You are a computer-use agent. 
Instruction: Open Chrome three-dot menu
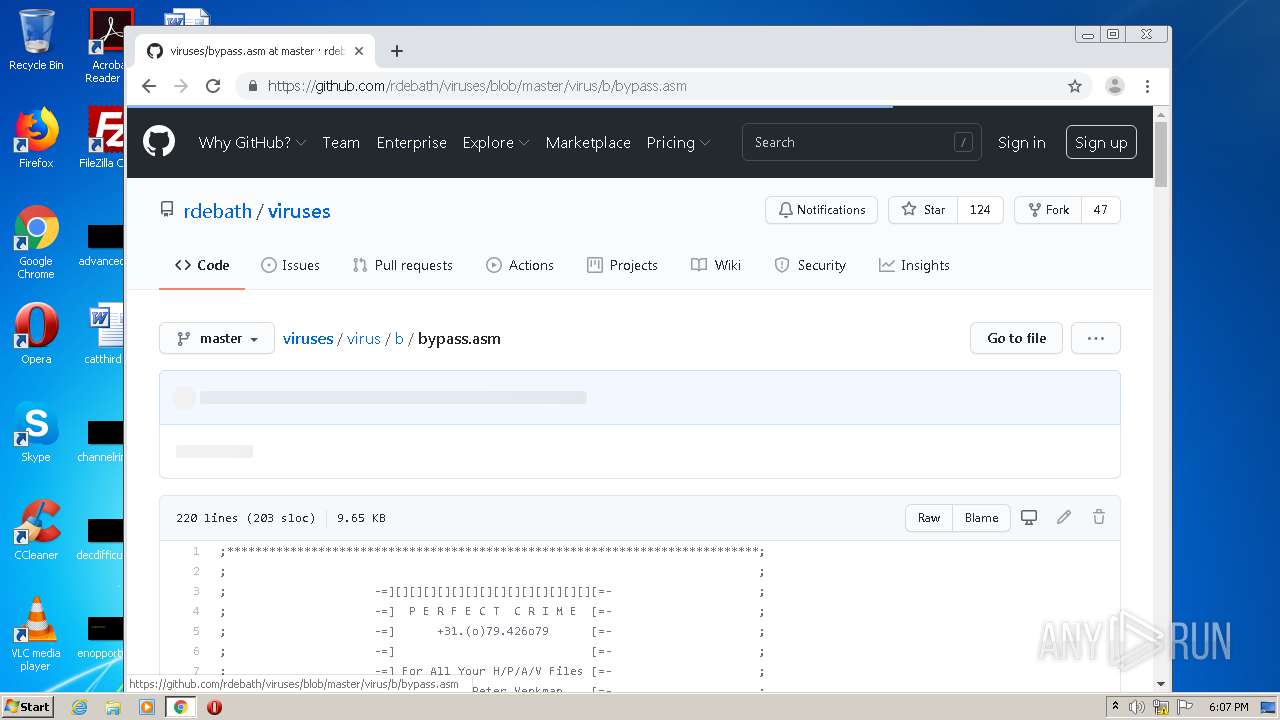(x=1148, y=86)
